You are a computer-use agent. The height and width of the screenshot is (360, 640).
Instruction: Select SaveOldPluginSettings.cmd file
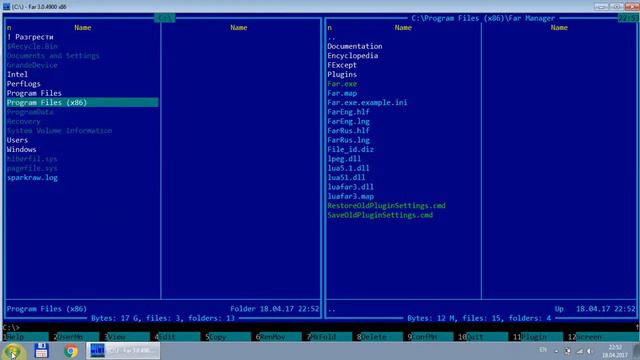pos(380,216)
